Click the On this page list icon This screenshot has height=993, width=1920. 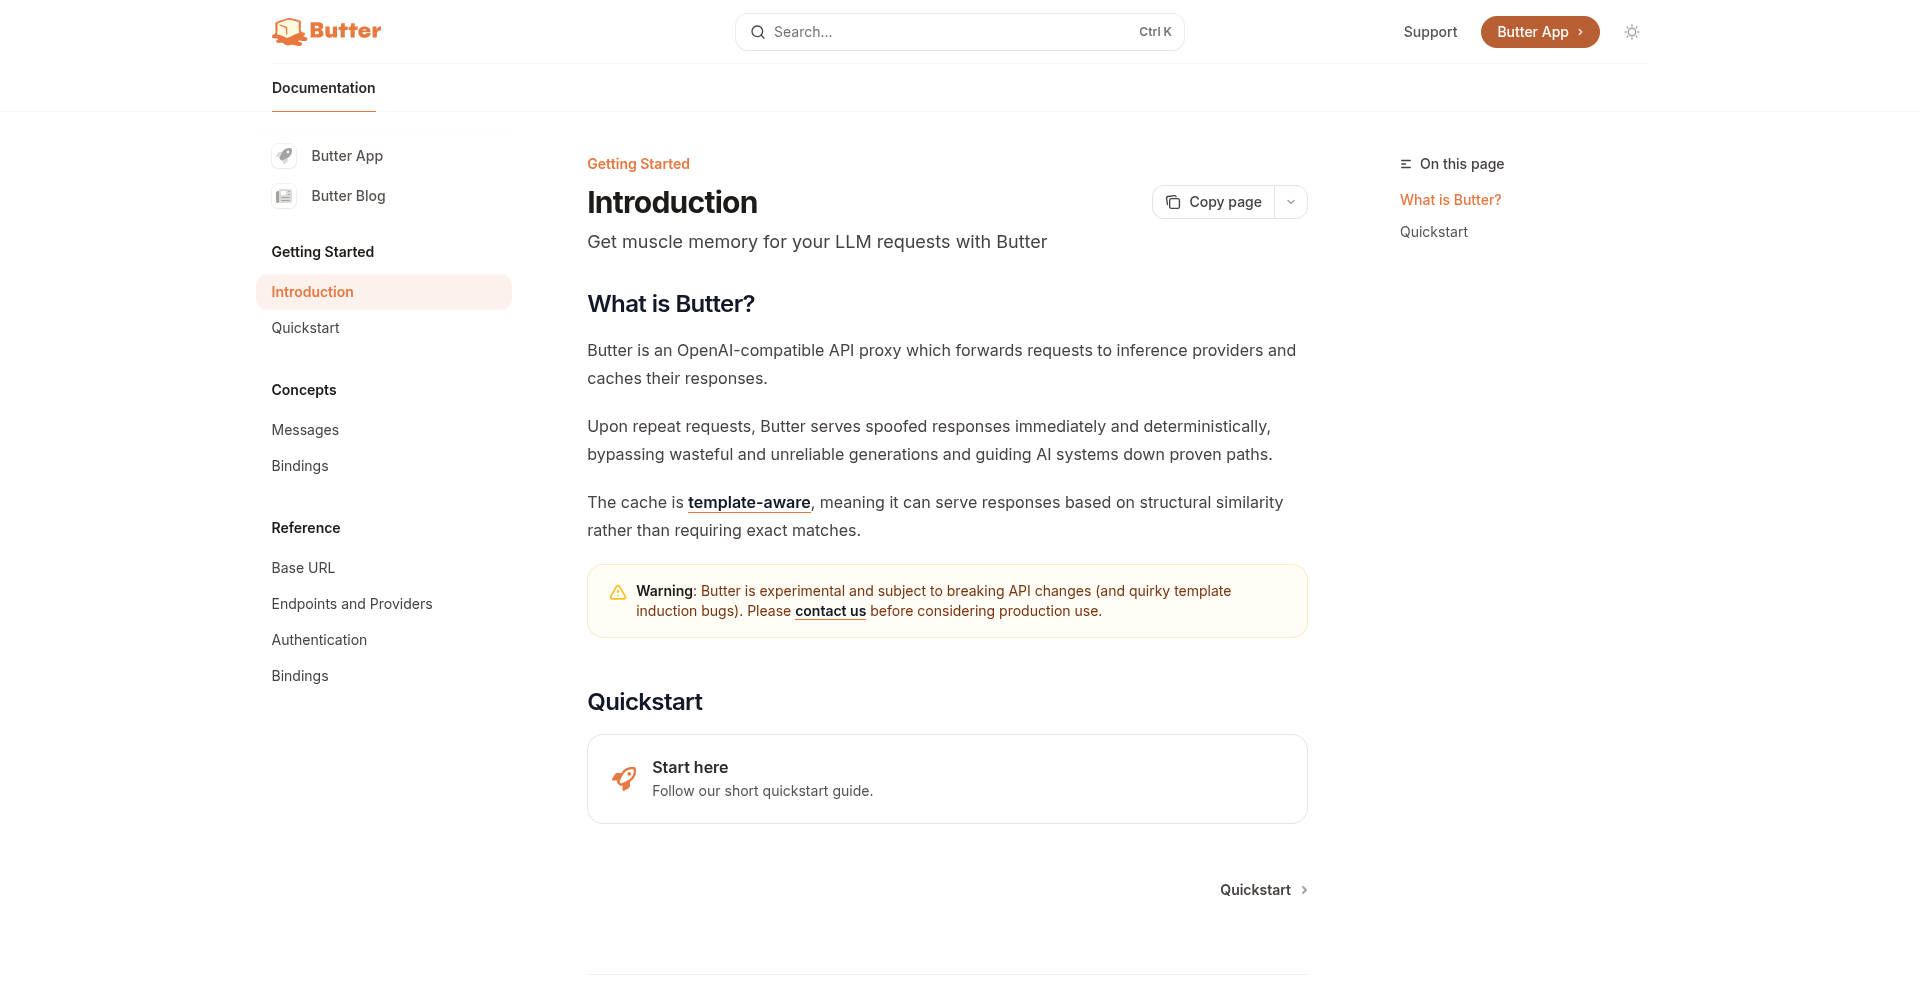(x=1406, y=164)
